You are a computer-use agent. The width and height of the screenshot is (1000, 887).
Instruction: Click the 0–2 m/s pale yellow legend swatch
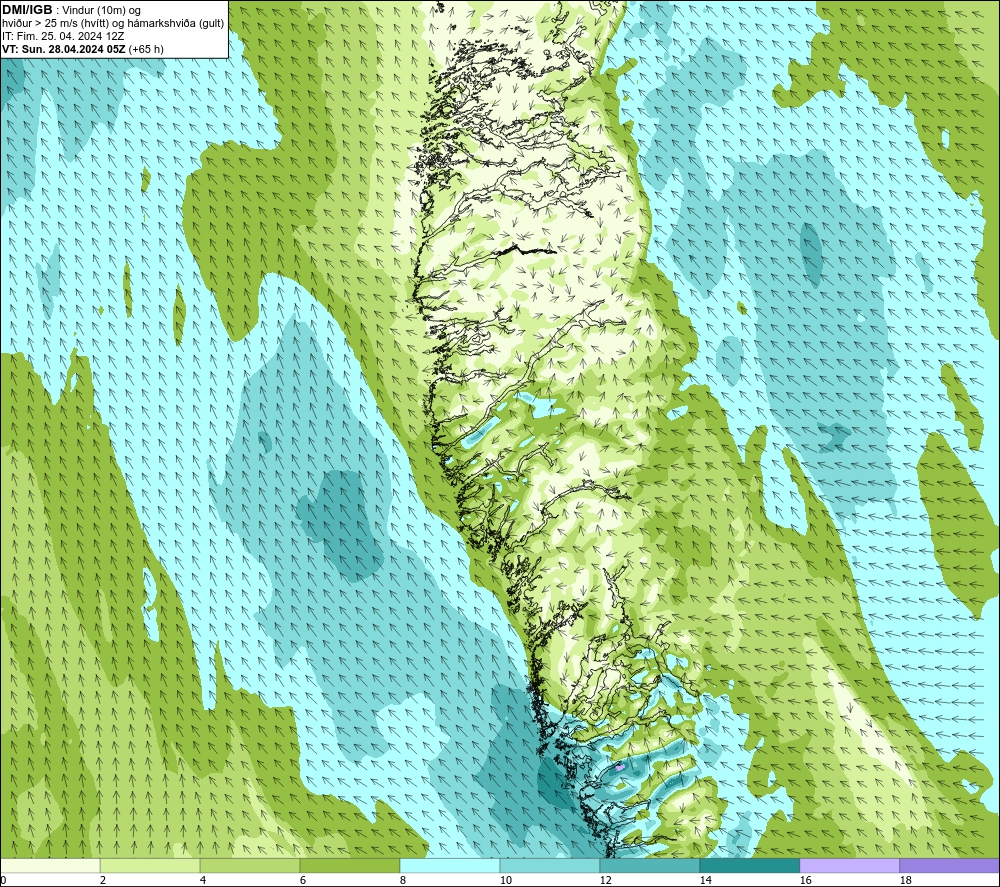[50, 865]
